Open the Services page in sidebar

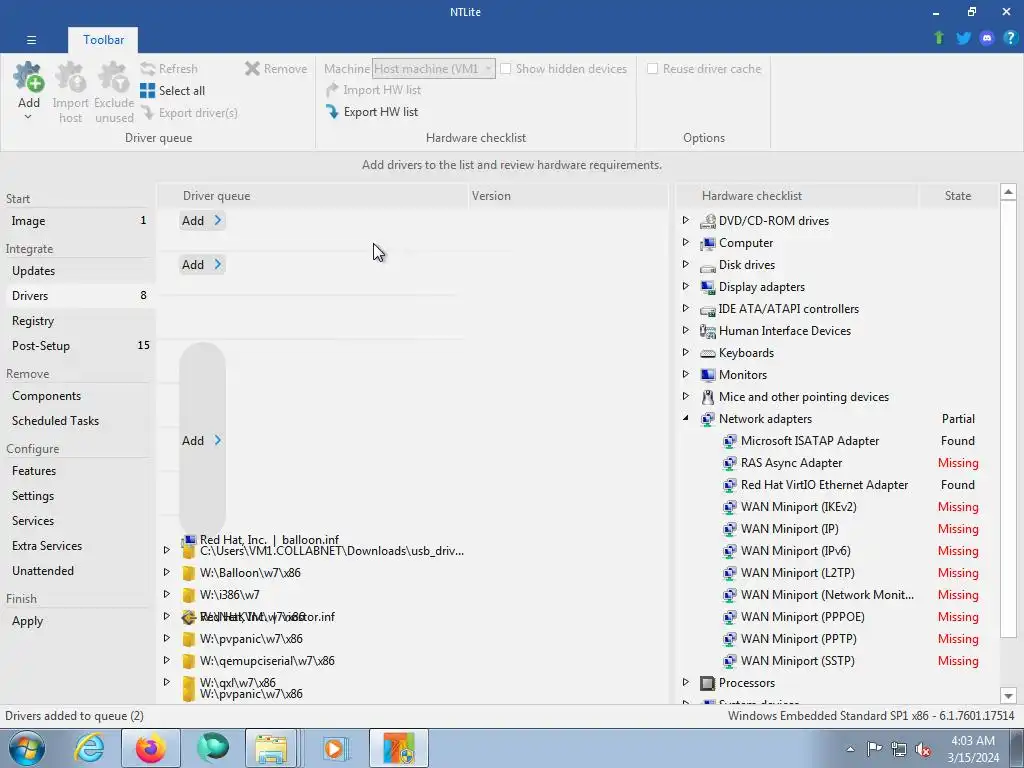(x=78, y=520)
